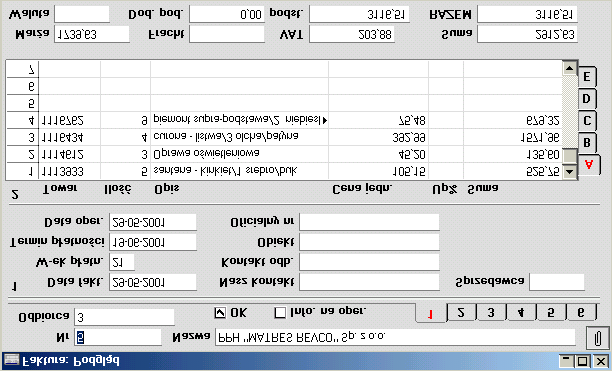
Task: Click the Sprzedawca input field
Action: 557,282
